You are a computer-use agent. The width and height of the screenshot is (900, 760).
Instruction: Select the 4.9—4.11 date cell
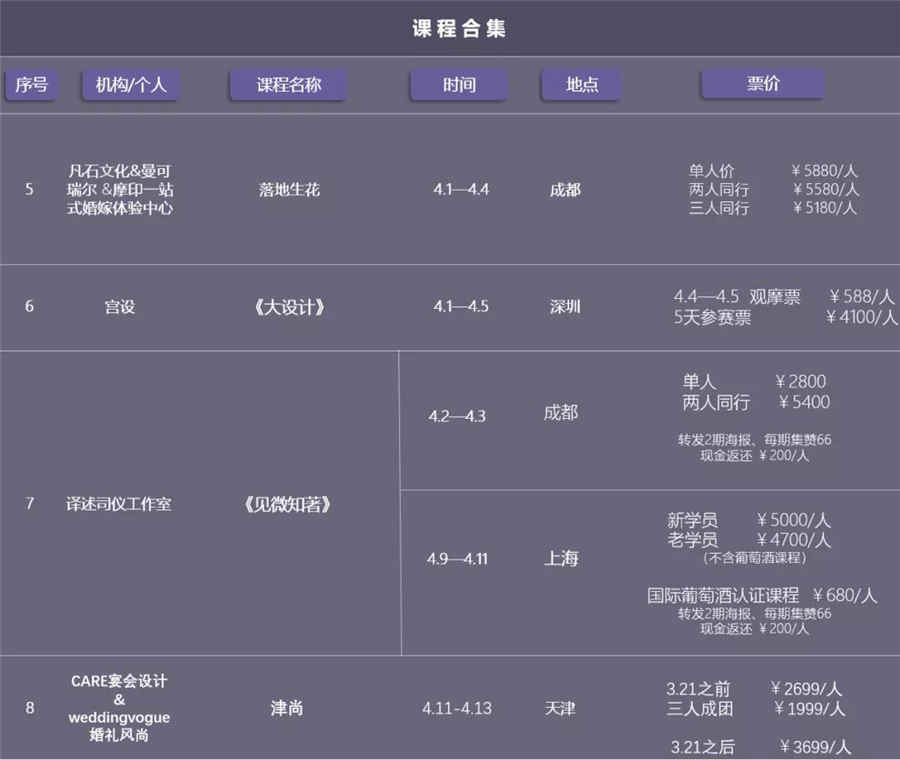click(x=457, y=559)
